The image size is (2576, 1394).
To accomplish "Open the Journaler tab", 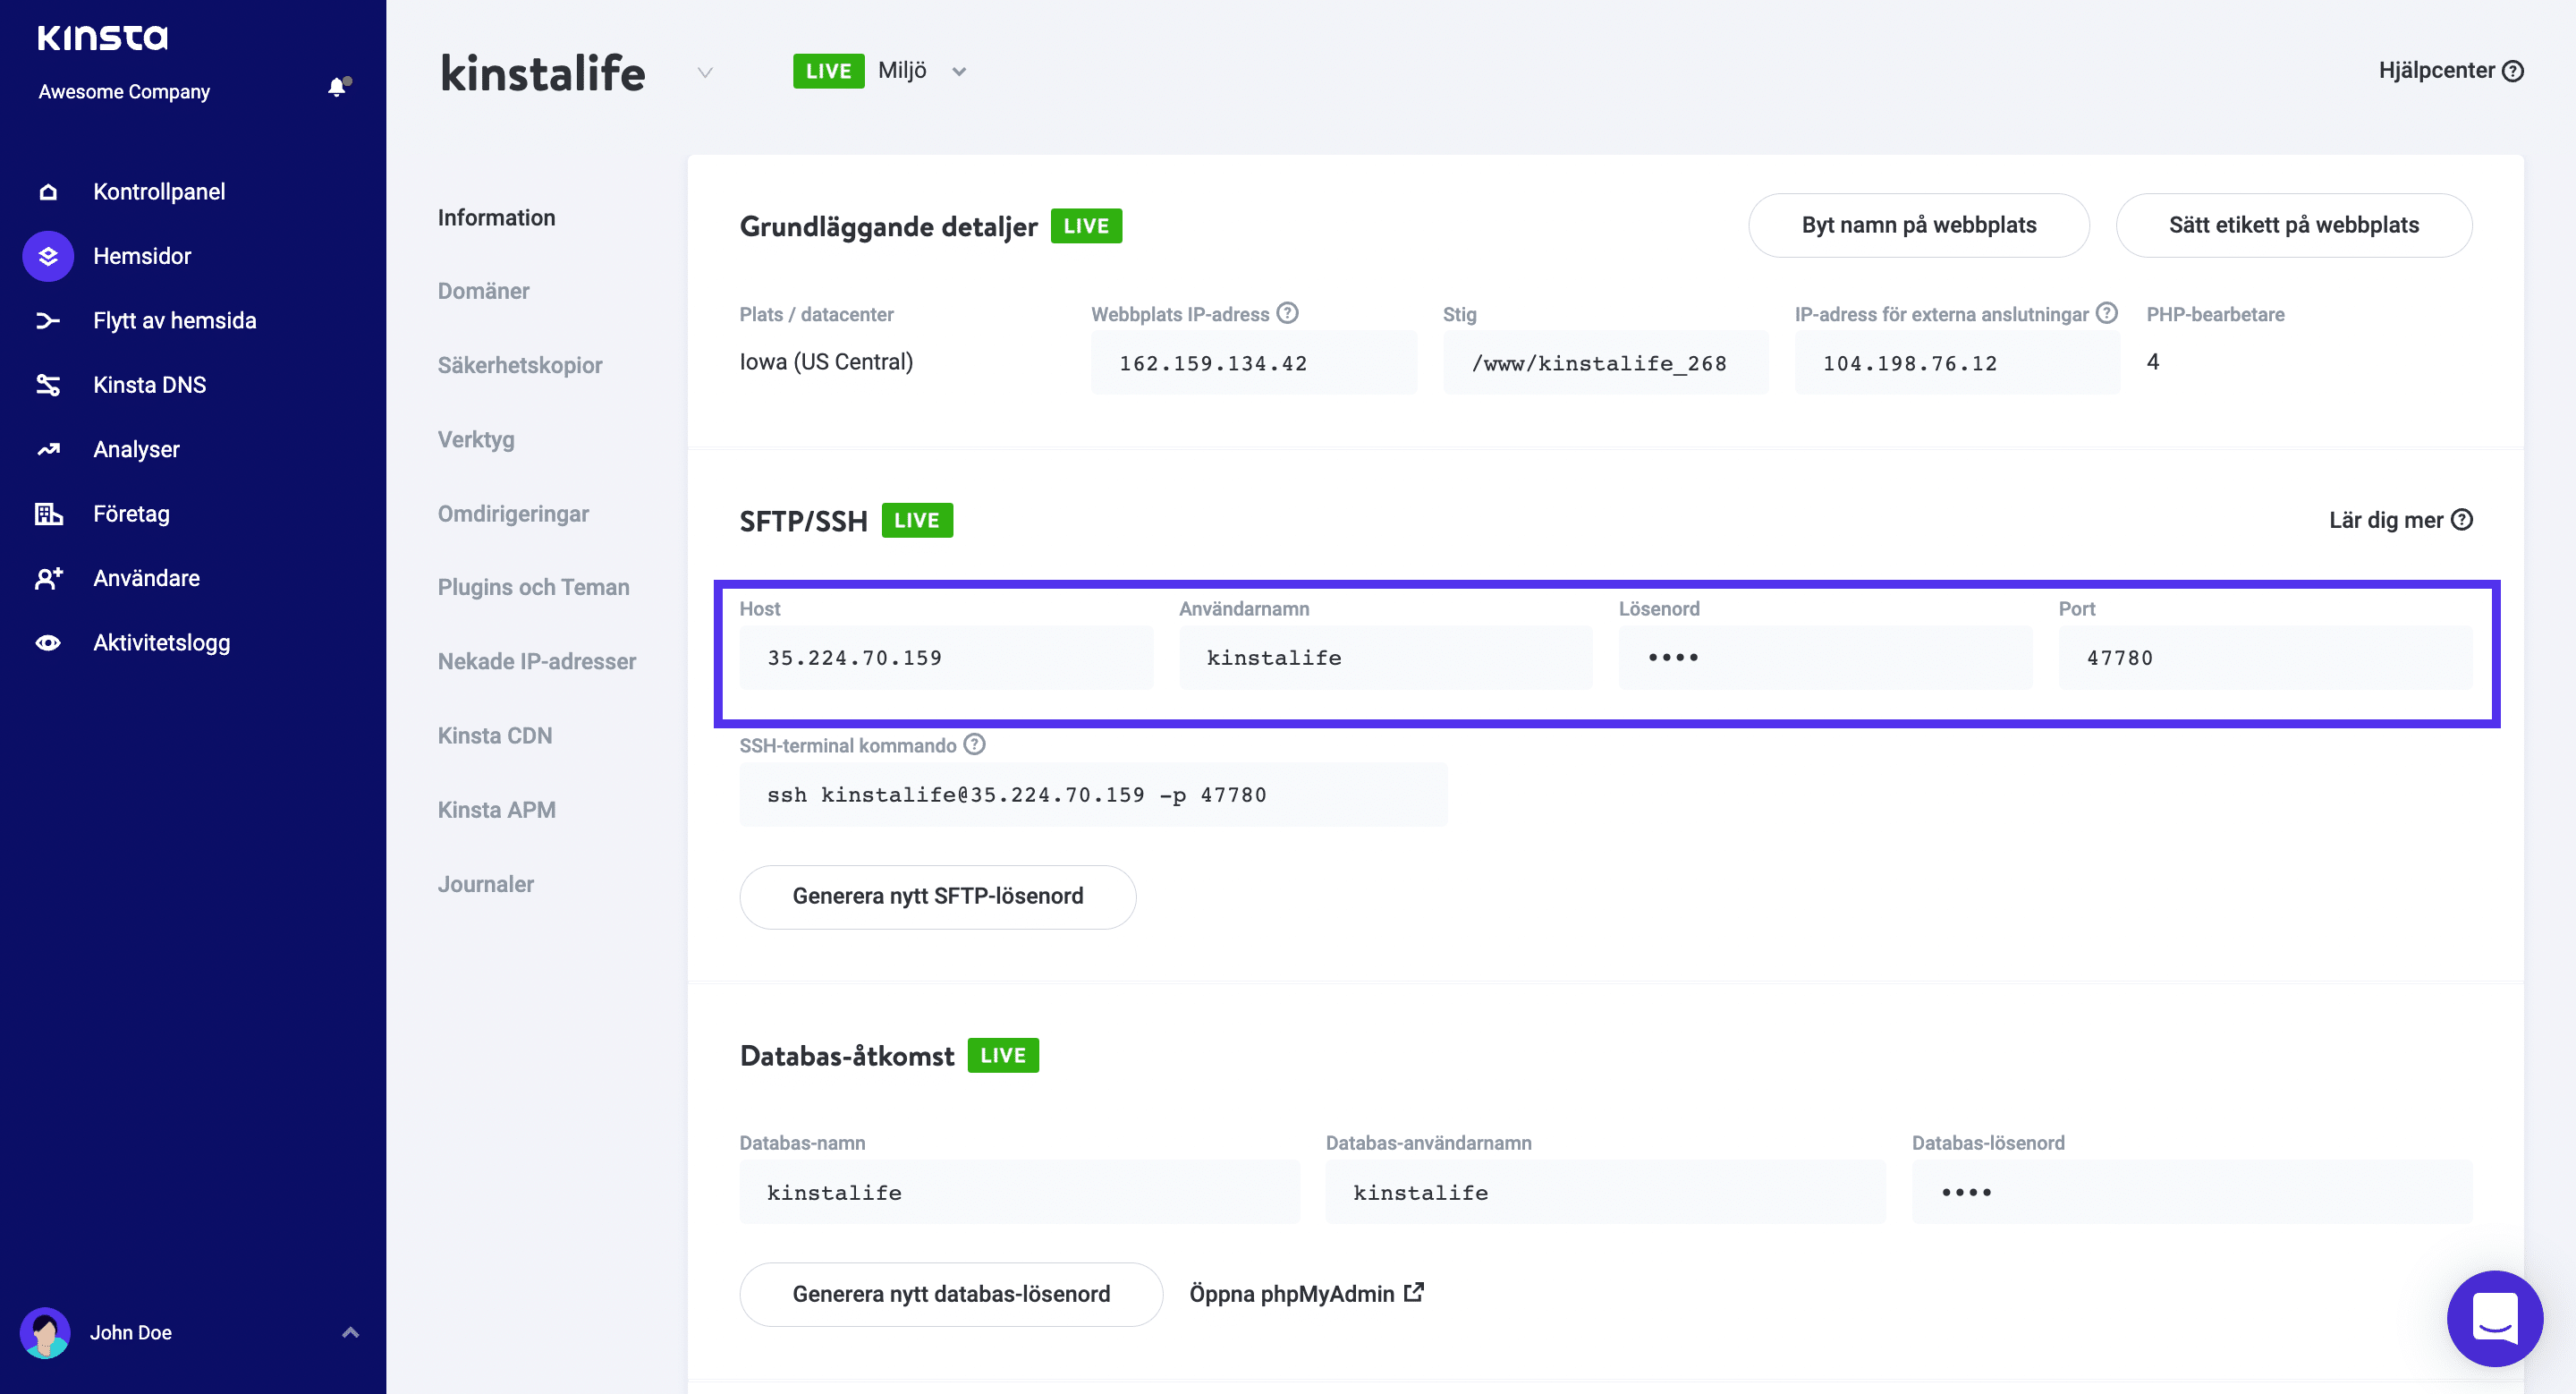I will click(486, 884).
